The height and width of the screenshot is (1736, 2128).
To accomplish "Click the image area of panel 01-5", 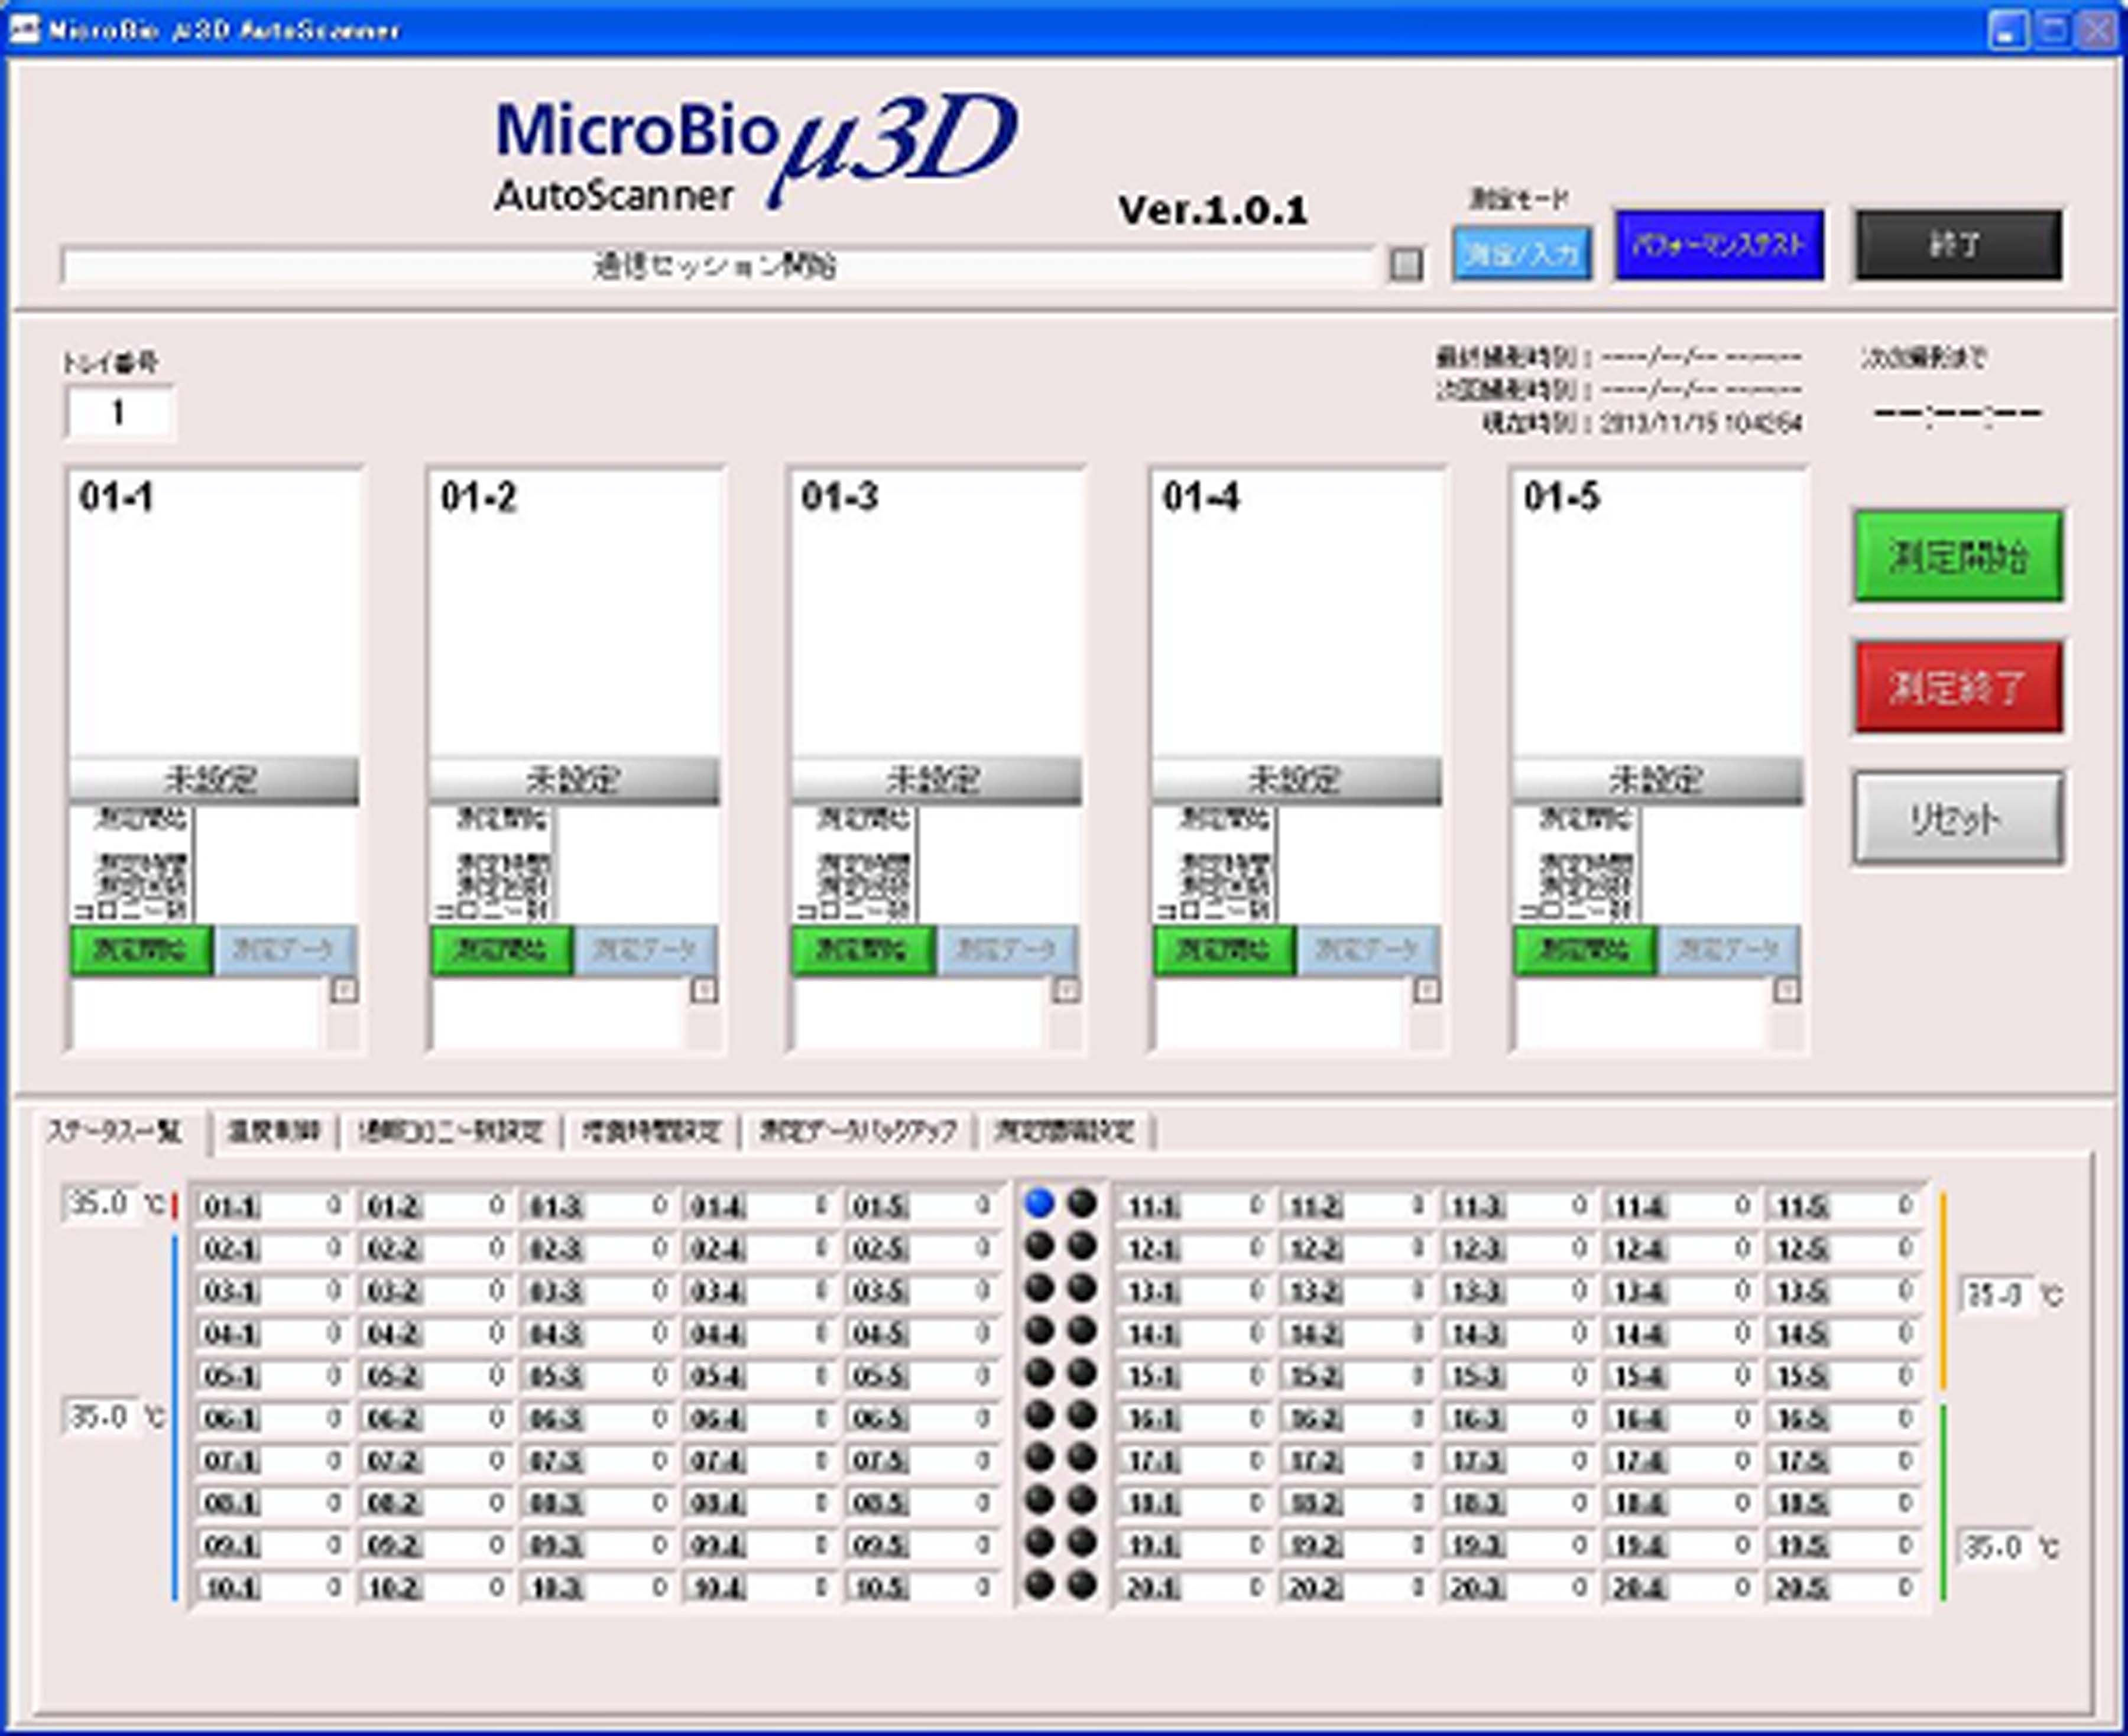I will (x=1658, y=613).
